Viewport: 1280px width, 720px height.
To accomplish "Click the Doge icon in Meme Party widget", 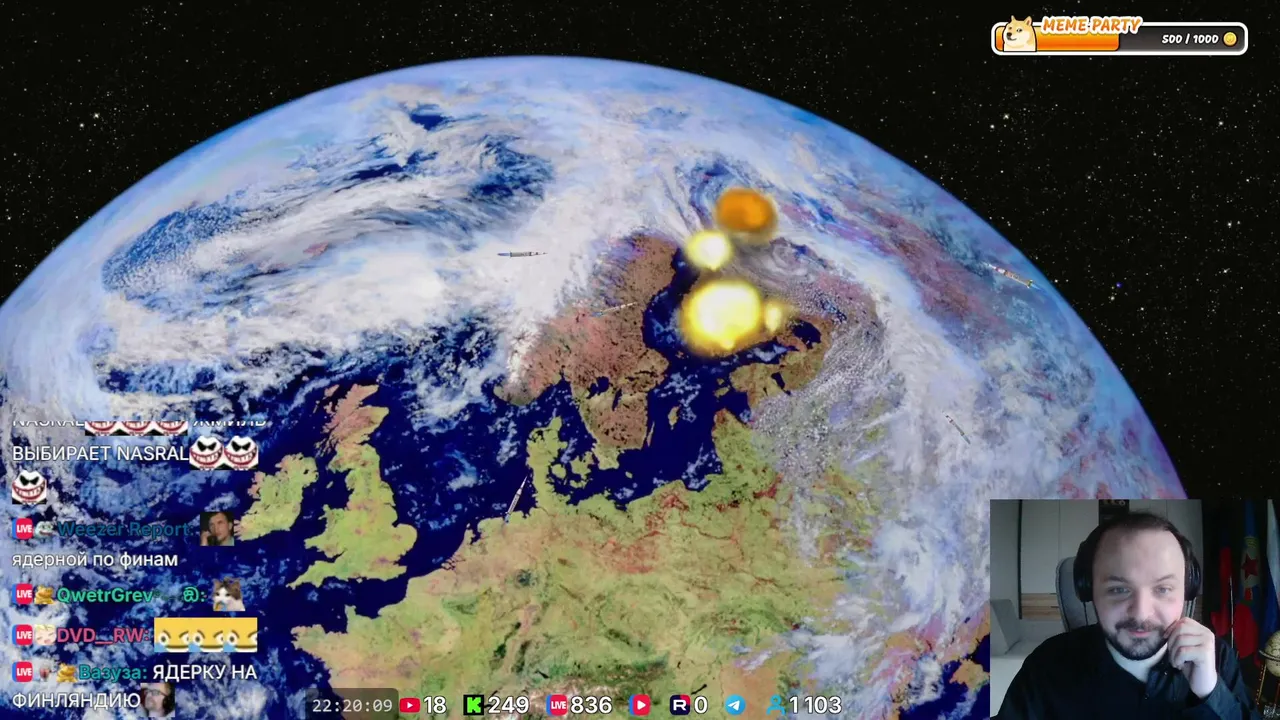I will click(1019, 34).
